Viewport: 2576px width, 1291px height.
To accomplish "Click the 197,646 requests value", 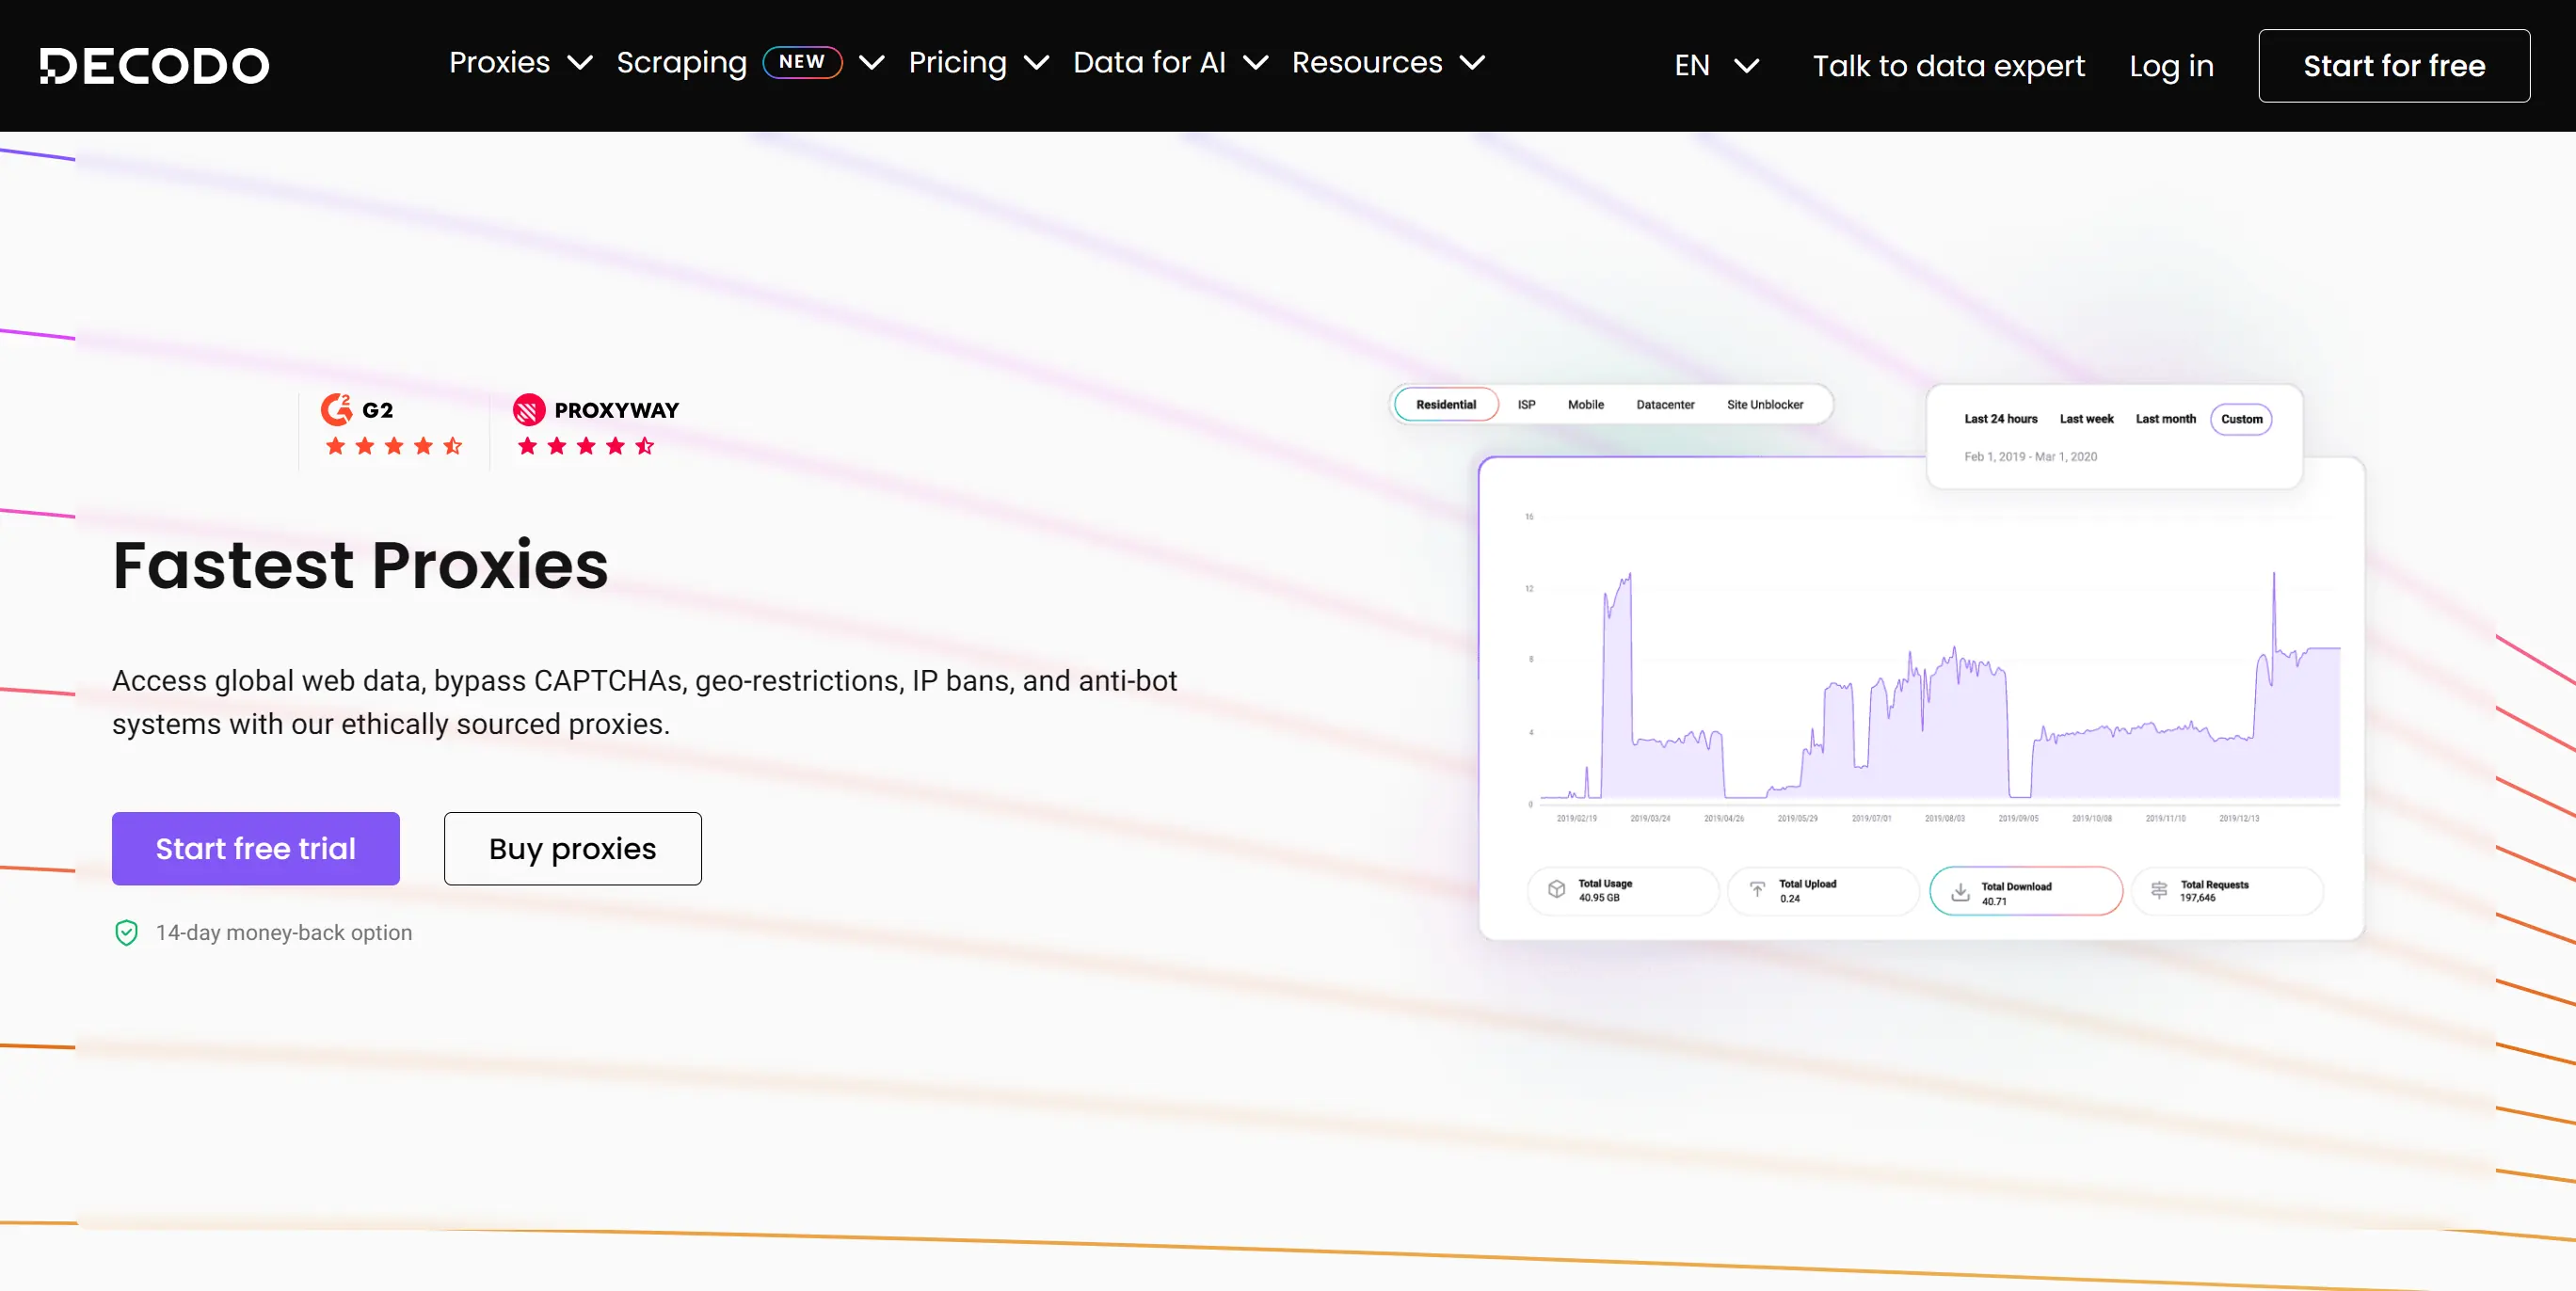I will tap(2197, 898).
